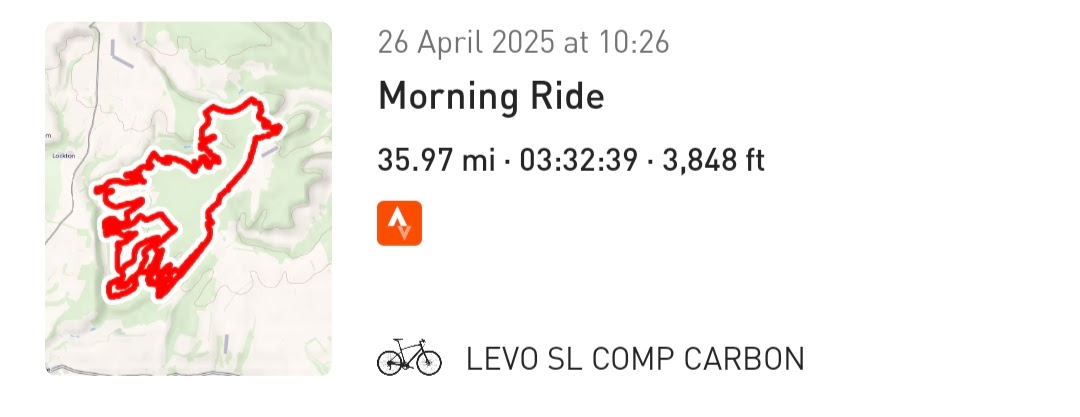Viewport: 1080px width, 417px height.
Task: Open the route map thumbnail
Action: (x=188, y=199)
